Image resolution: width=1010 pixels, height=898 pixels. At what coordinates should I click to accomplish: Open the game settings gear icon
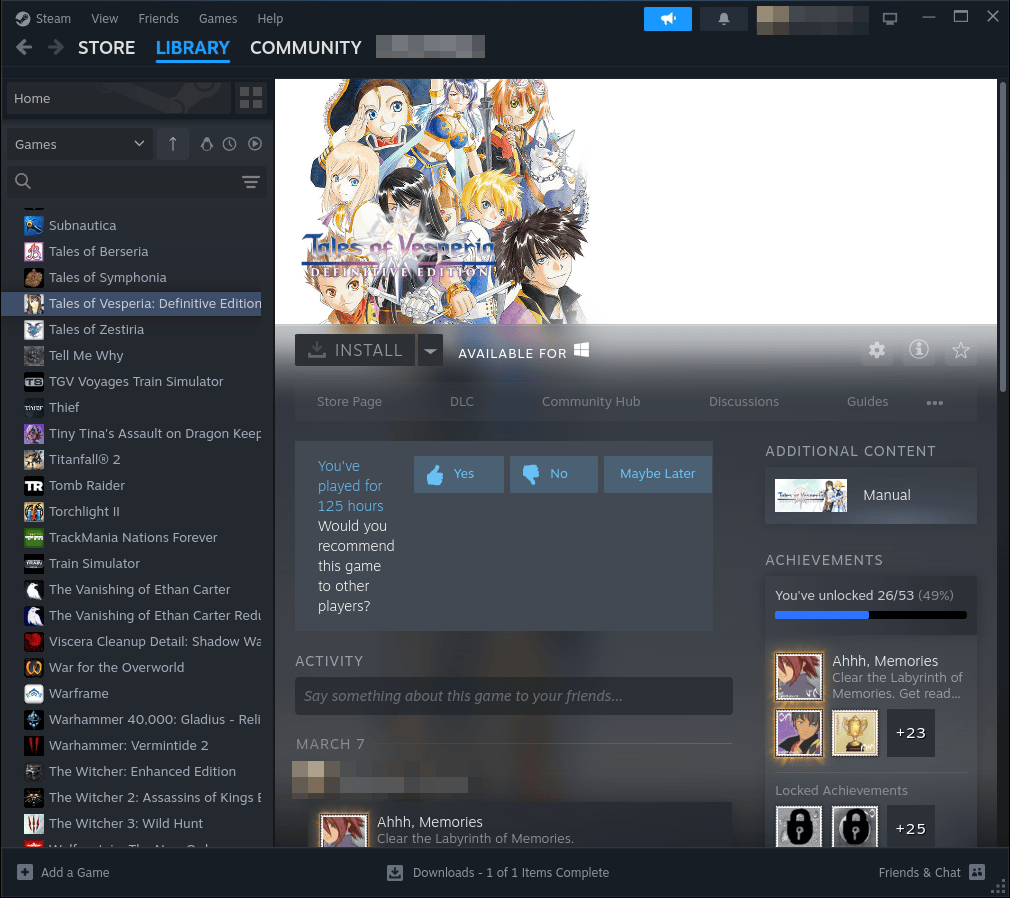coord(877,351)
